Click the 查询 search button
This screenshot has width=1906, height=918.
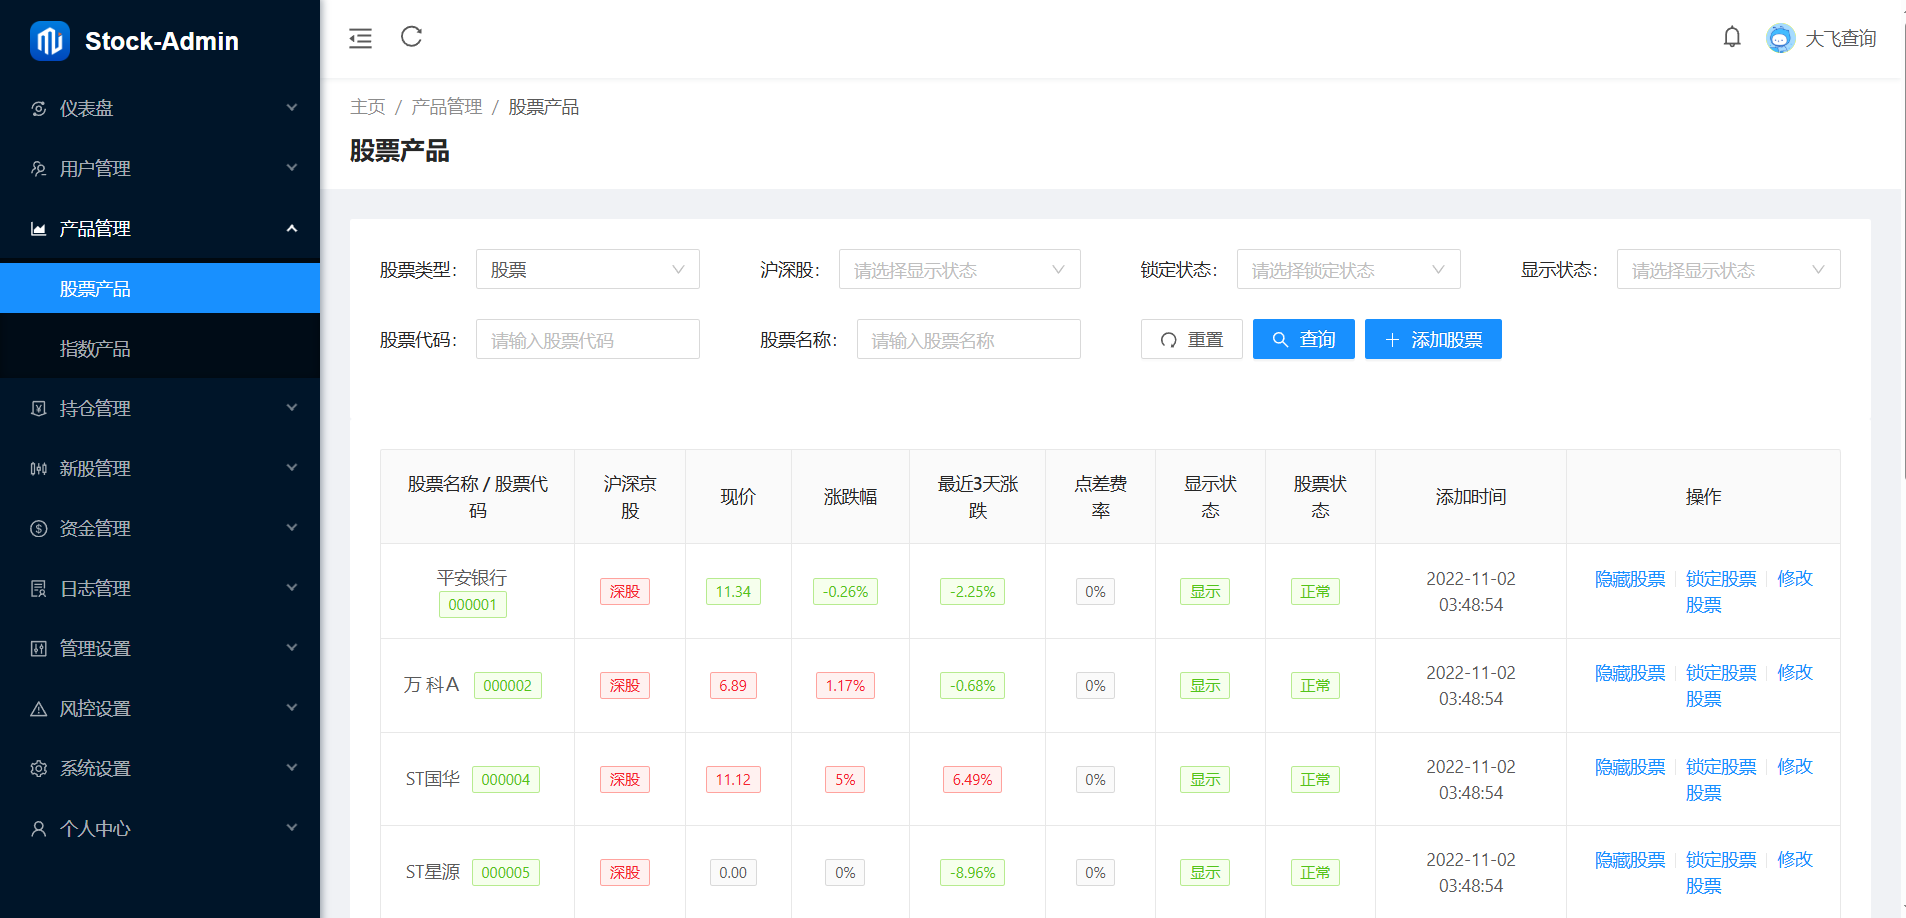point(1303,340)
